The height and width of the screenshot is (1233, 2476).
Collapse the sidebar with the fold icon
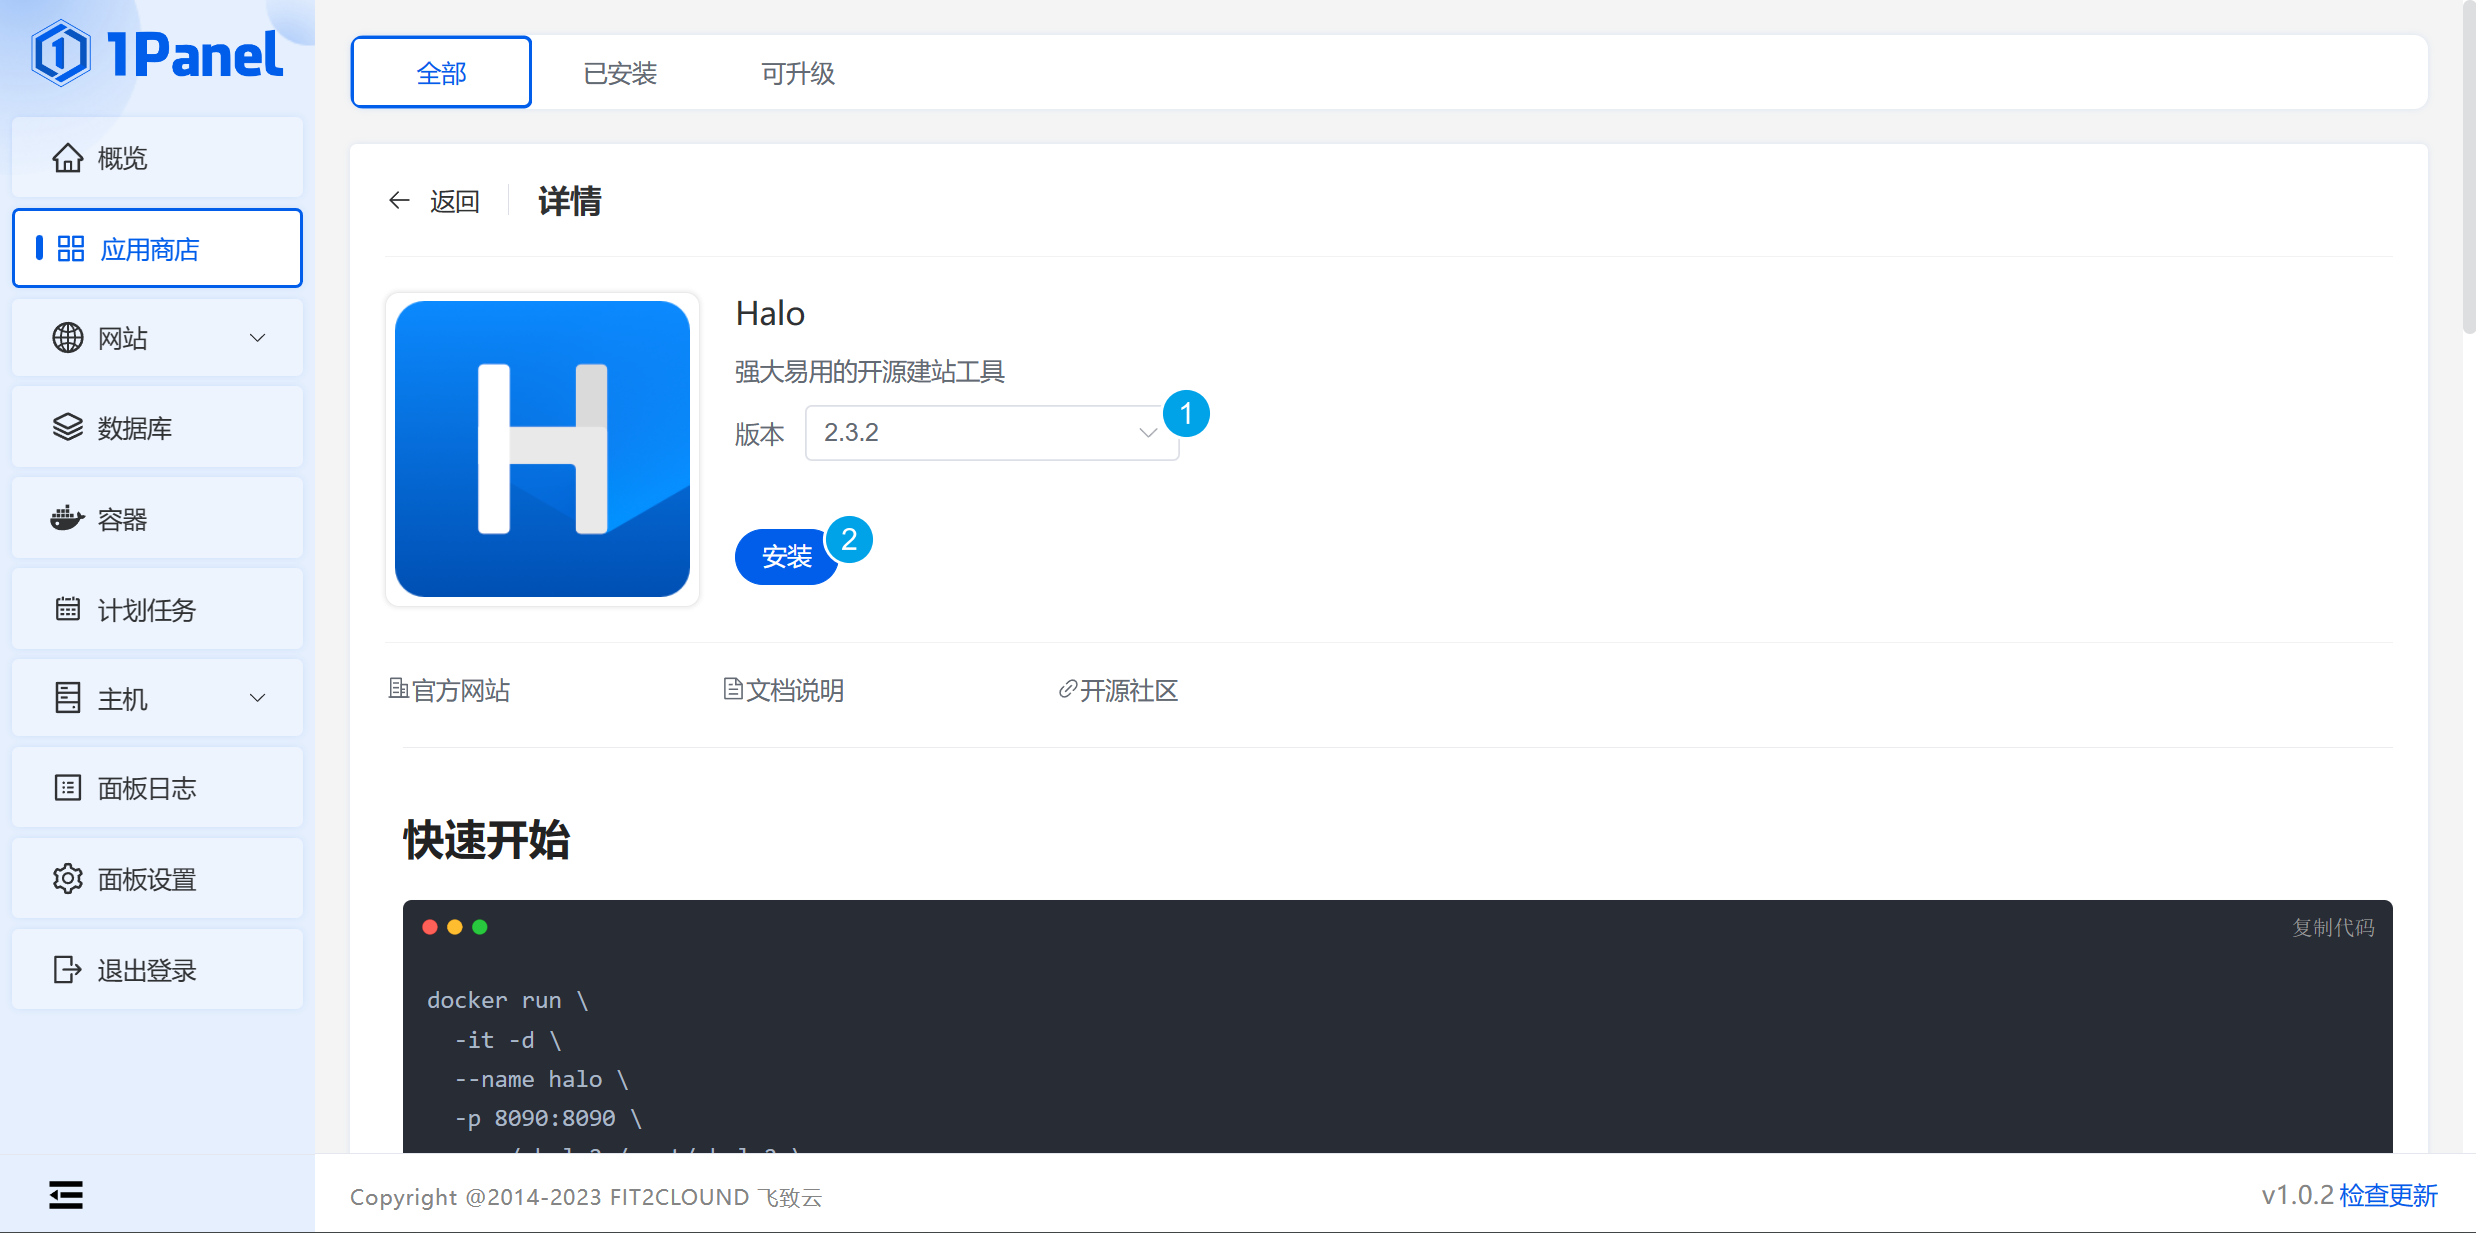[x=66, y=1194]
